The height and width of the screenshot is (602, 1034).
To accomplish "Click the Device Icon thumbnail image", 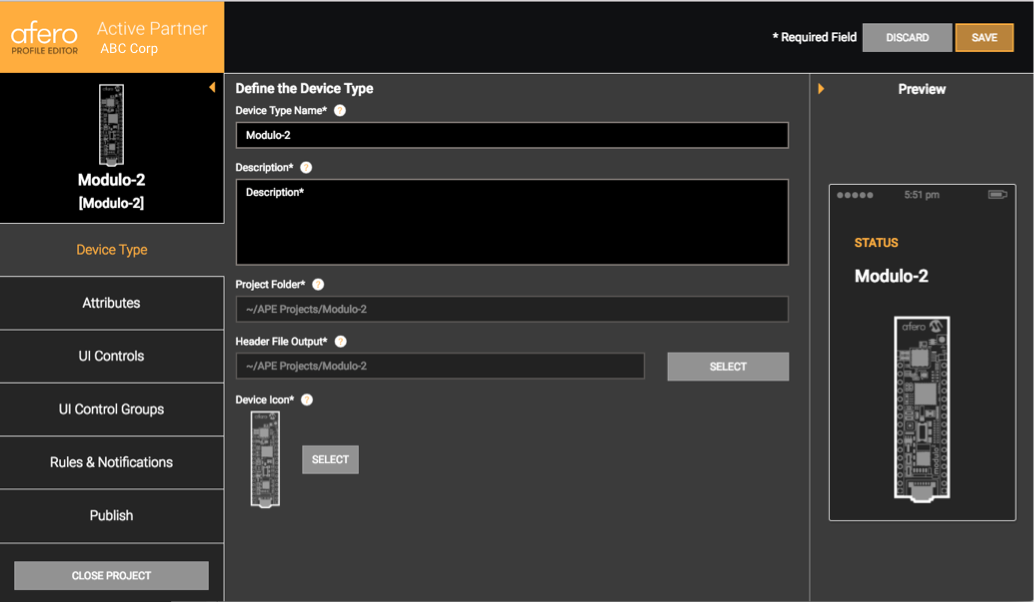I will (265, 459).
